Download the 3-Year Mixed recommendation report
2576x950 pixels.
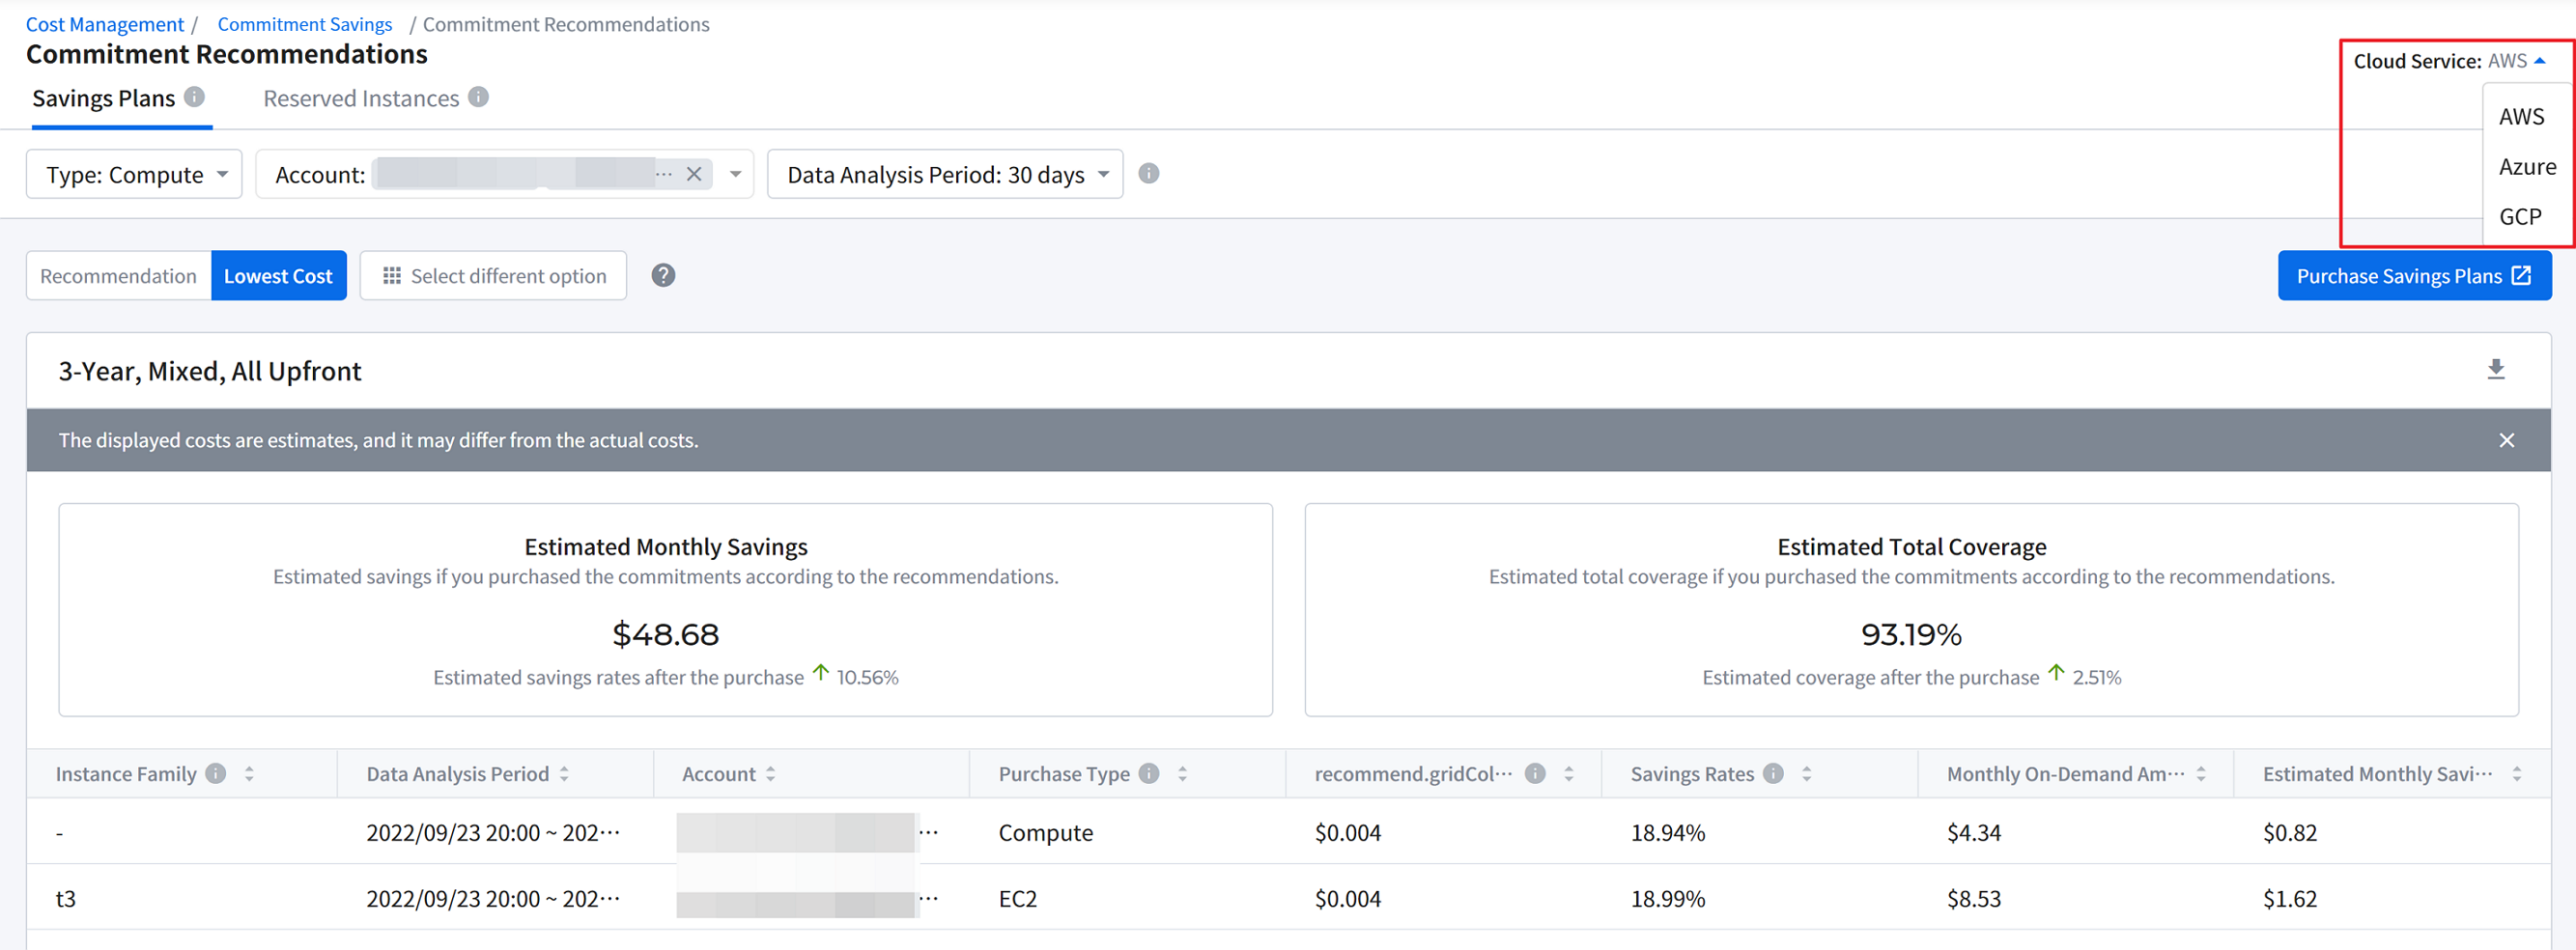tap(2495, 370)
